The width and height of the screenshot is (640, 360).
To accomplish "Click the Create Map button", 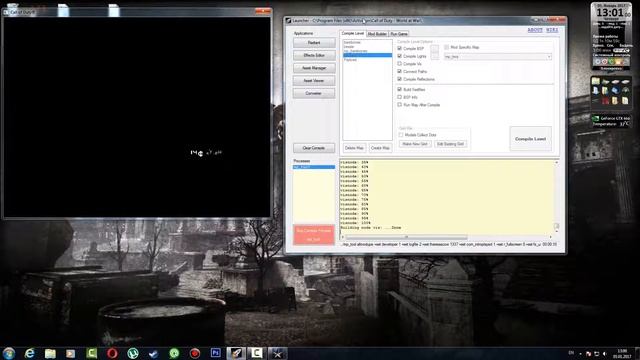I will [380, 148].
